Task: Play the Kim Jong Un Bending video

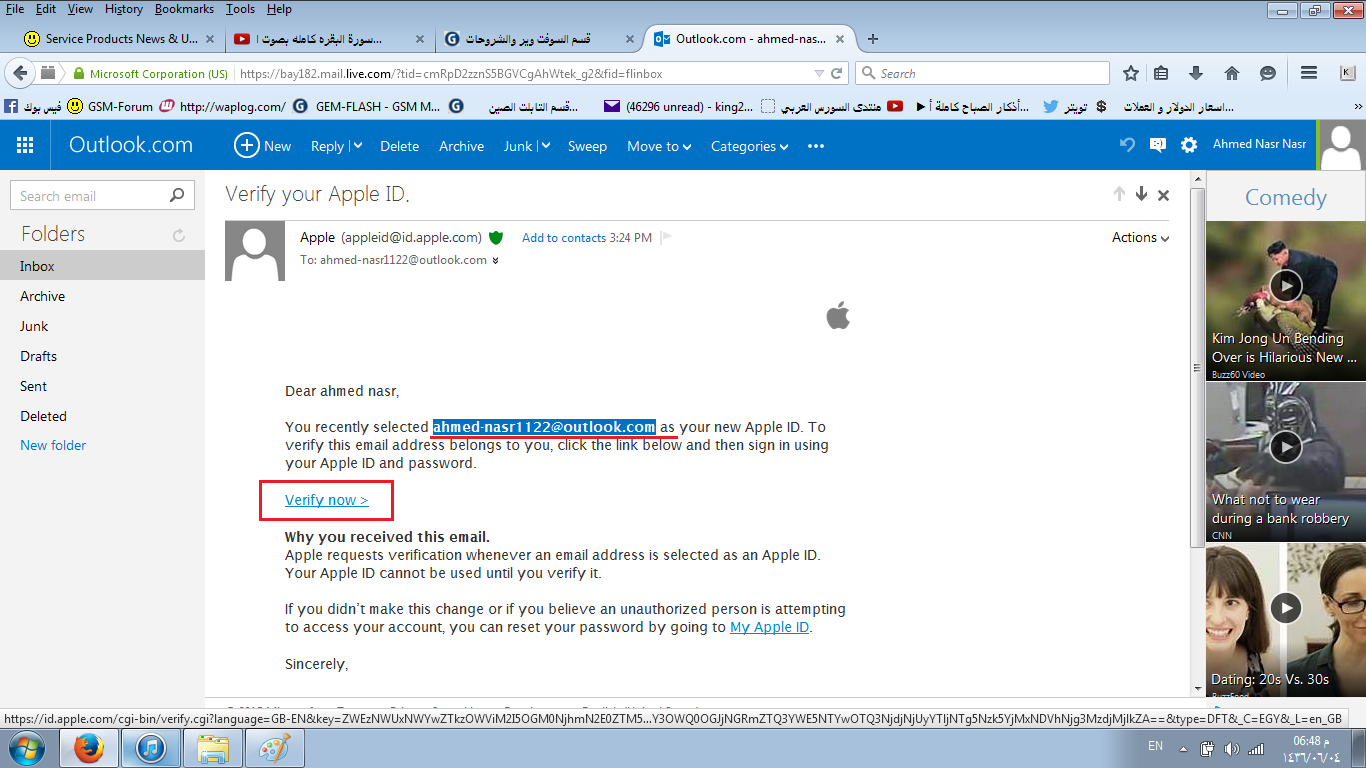Action: tap(1286, 286)
